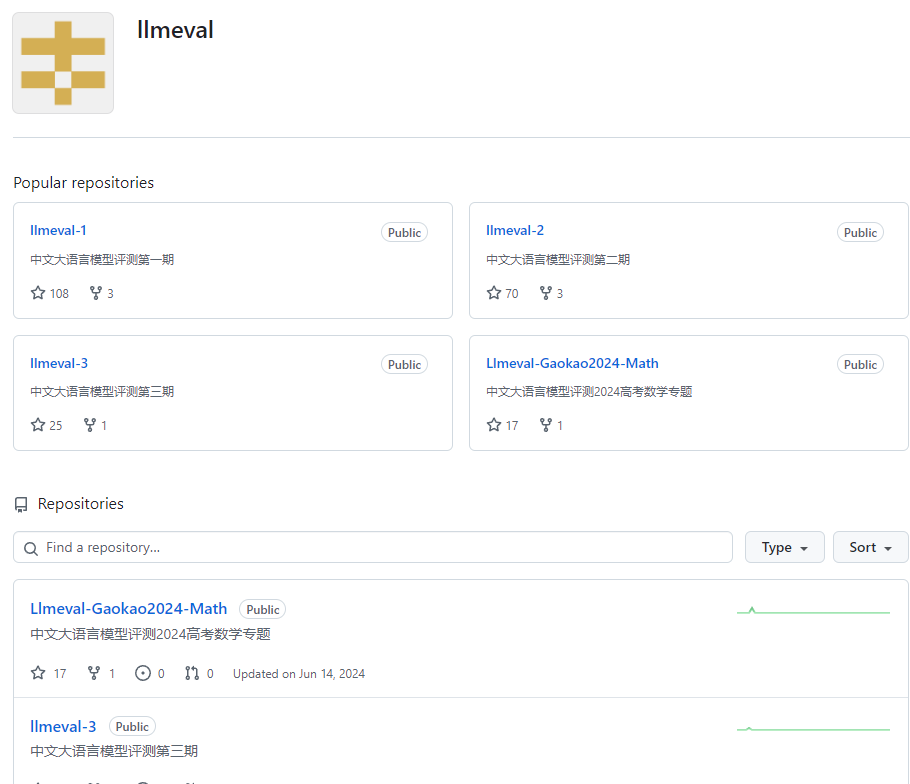
Task: Click the star icon on Gaokao2024-Math popular card
Action: (494, 425)
